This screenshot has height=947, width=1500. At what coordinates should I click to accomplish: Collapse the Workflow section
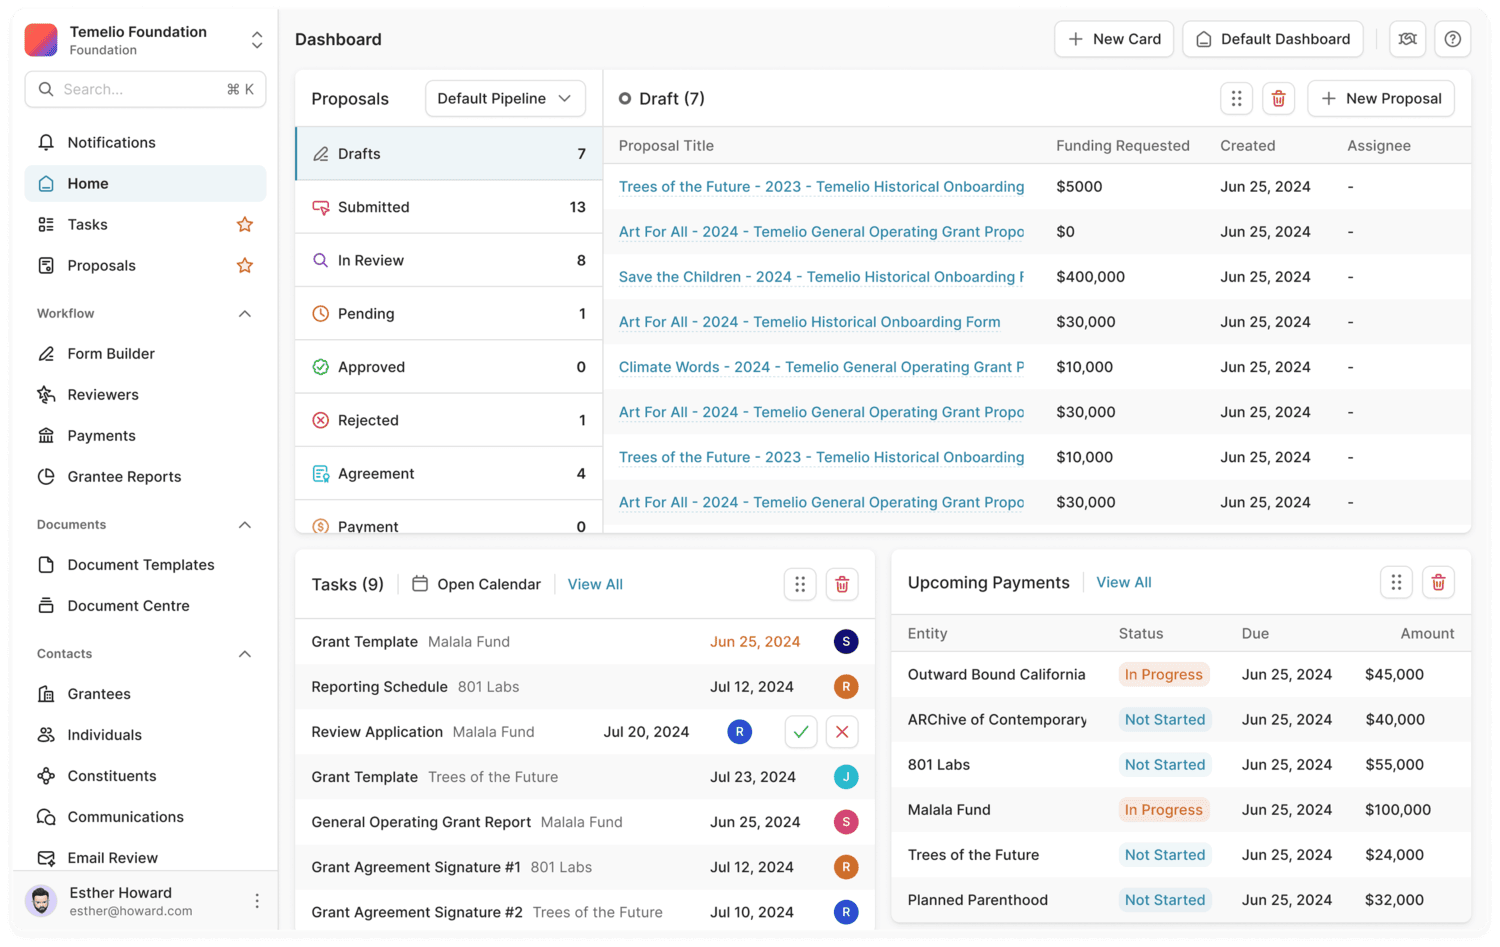point(244,313)
